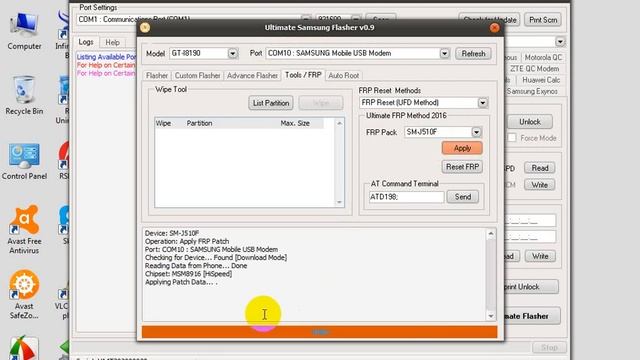Click the log output scroll down arrow
The width and height of the screenshot is (640, 360).
click(x=491, y=316)
